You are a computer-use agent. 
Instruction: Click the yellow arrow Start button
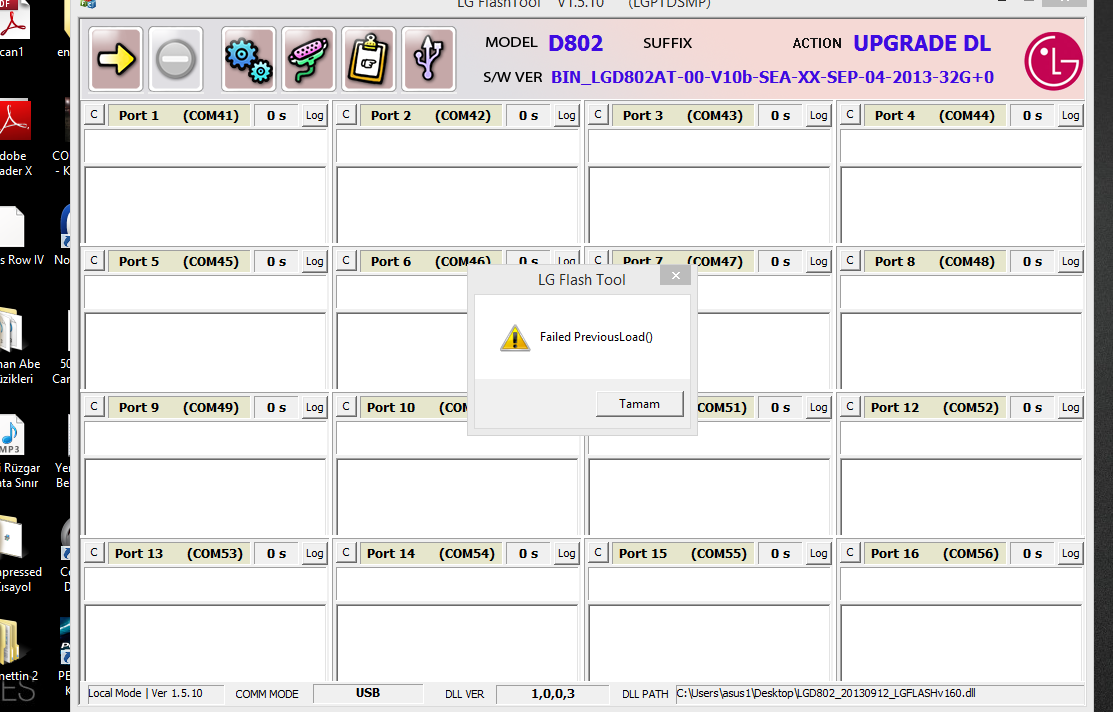pyautogui.click(x=116, y=59)
